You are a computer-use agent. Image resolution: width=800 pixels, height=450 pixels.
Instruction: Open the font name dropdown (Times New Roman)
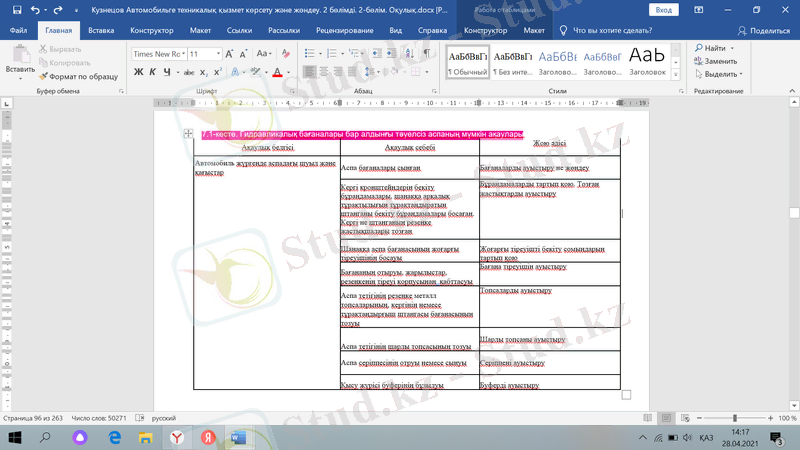pos(157,54)
